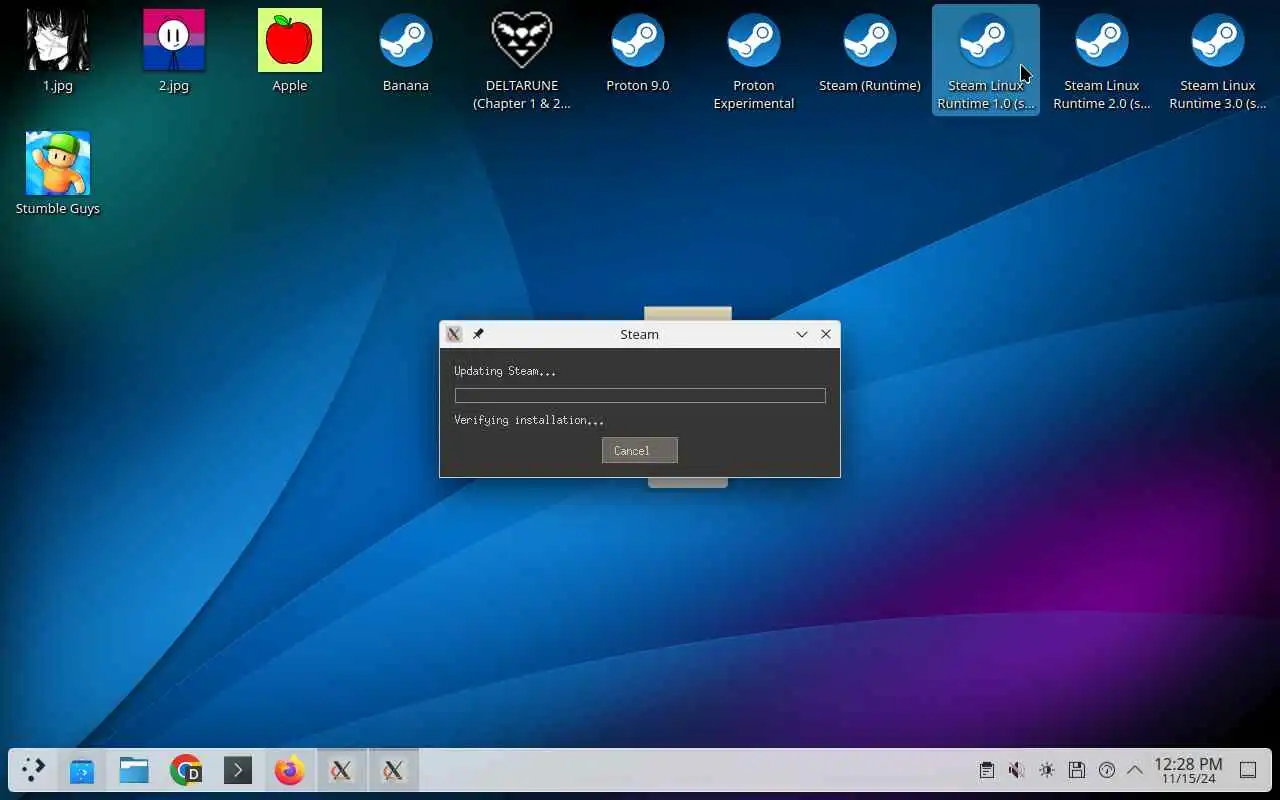Open the X window menu in Steam titlebar
Screen dimensions: 1280x800
coord(454,334)
